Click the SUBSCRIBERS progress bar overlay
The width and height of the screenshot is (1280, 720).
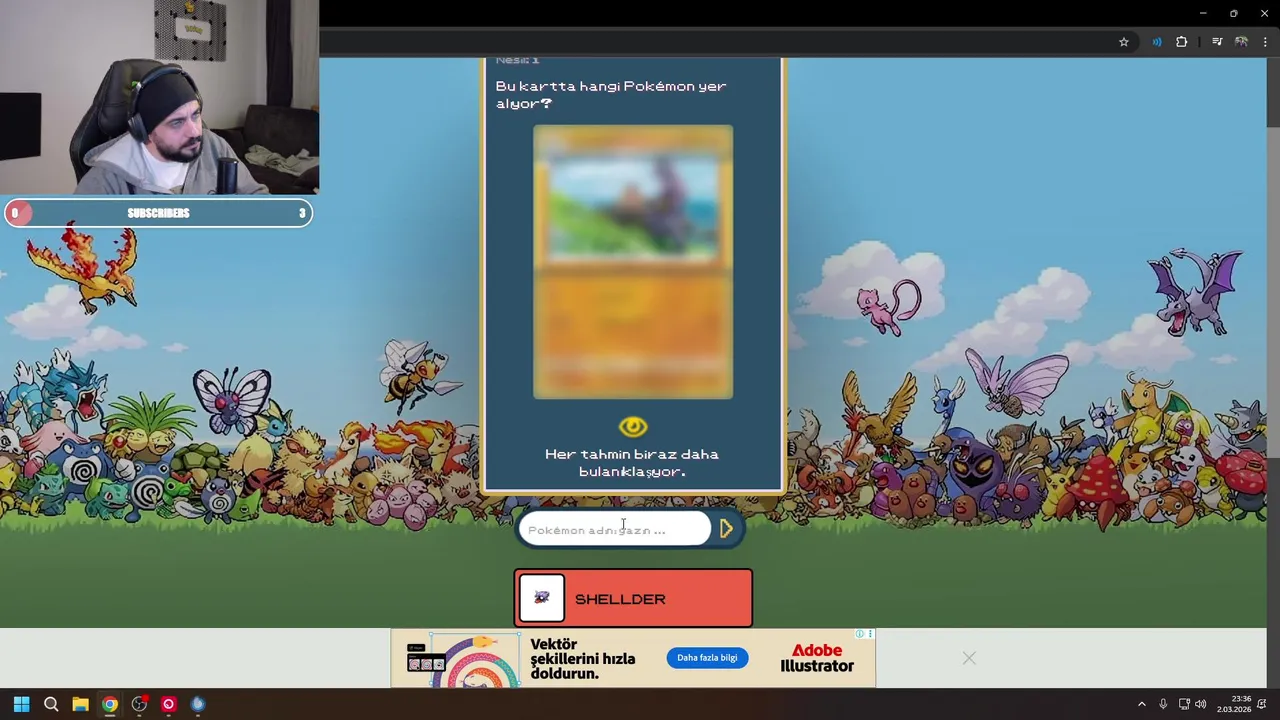pos(158,213)
